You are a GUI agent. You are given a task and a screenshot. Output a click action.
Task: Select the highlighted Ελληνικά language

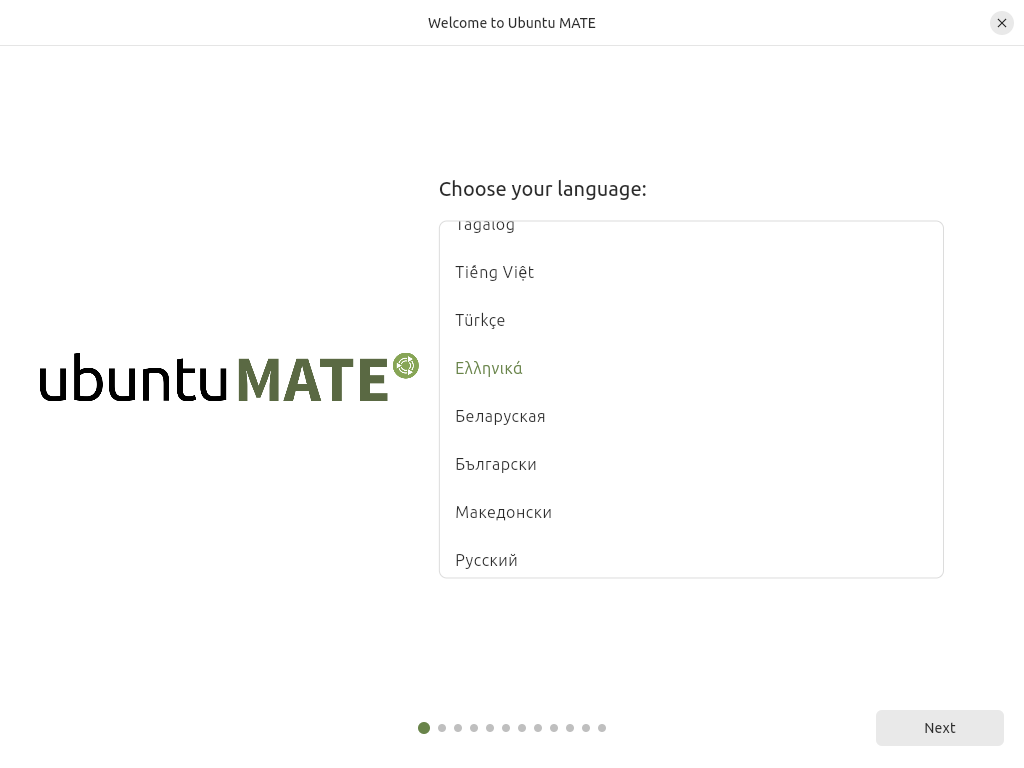(x=489, y=368)
